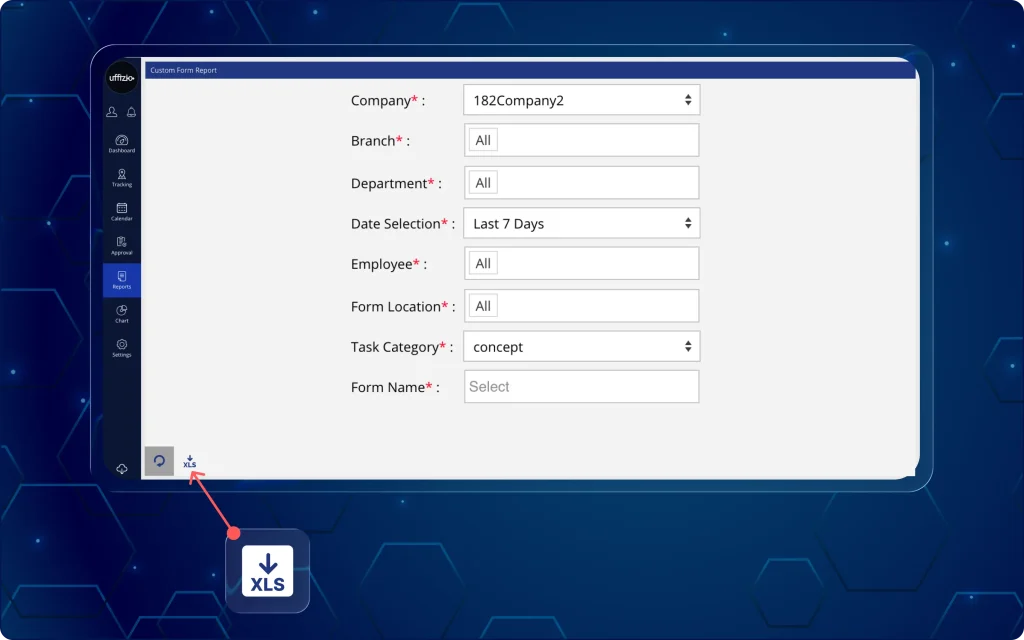The height and width of the screenshot is (640, 1024).
Task: Click the refresh button at bottom
Action: [159, 461]
